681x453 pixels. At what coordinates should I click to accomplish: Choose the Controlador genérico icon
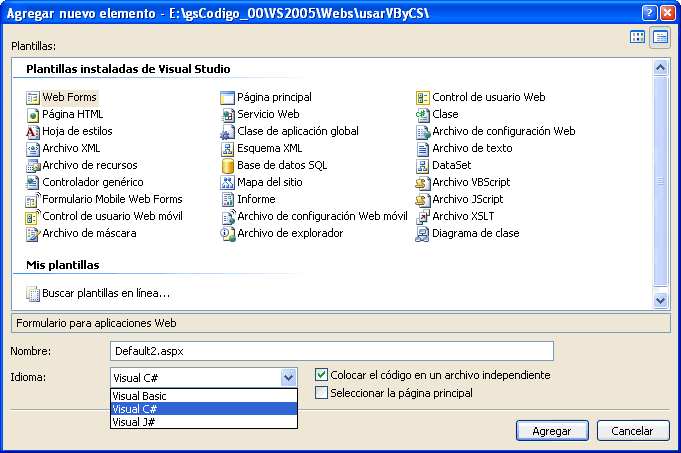coord(33,182)
